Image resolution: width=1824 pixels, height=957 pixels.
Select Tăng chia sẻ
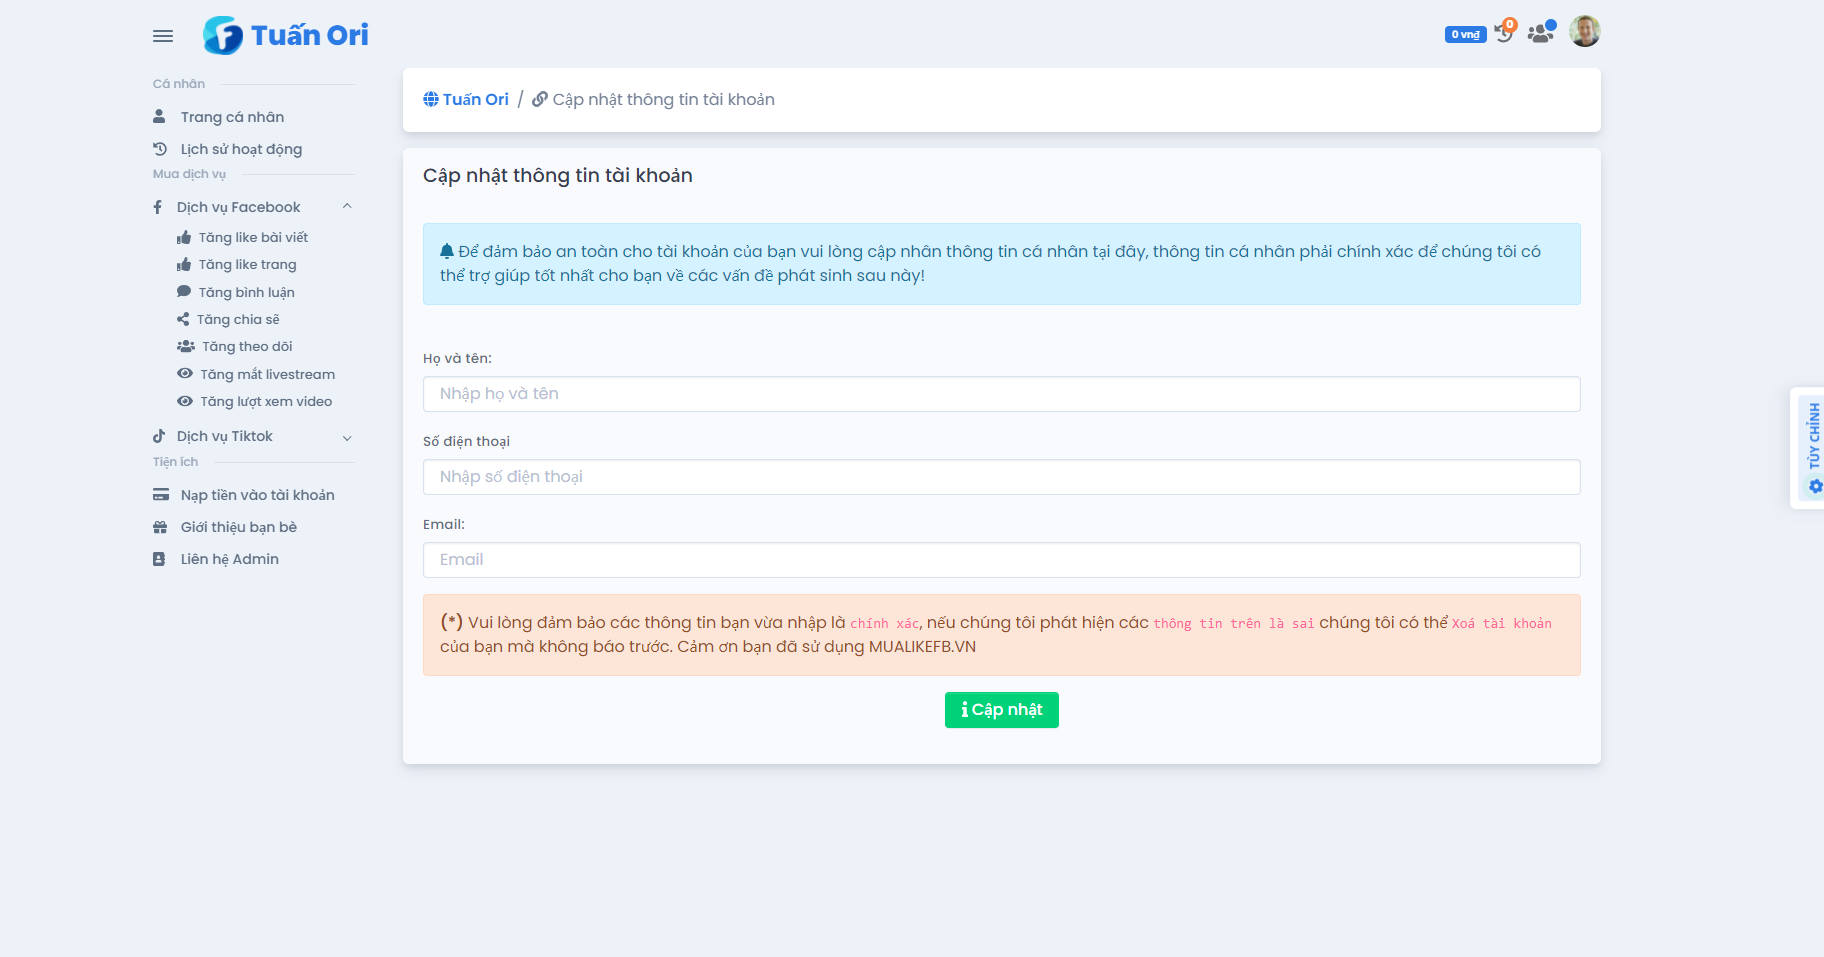238,319
